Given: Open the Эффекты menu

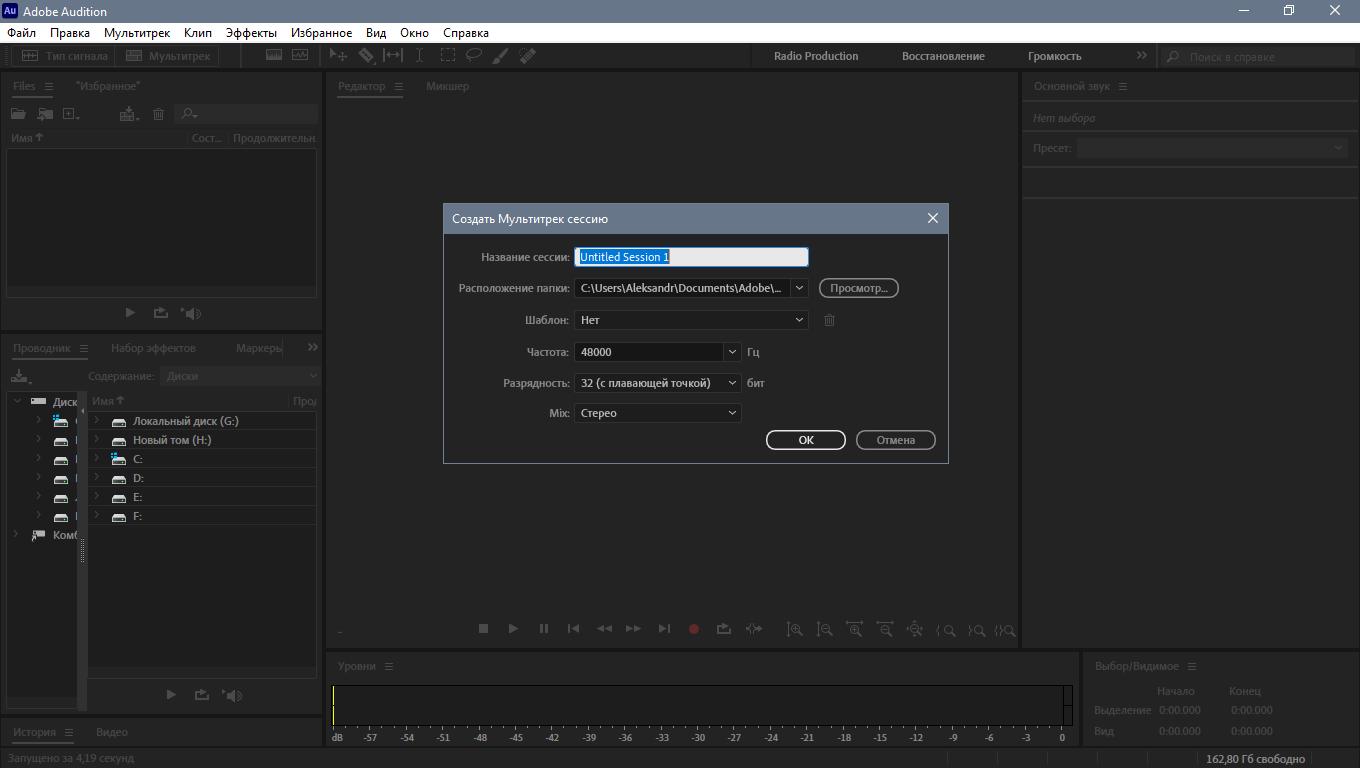Looking at the screenshot, I should (251, 33).
